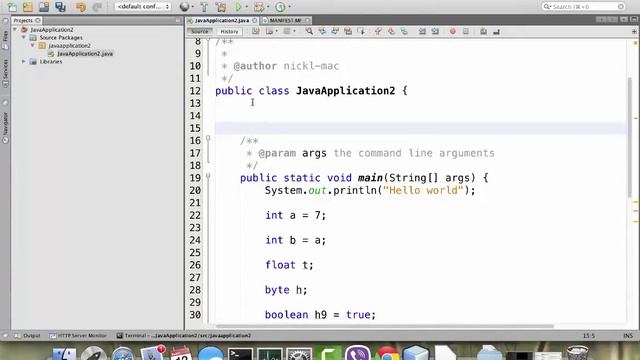640x360 pixels.
Task: Collapse the main method fold at line 19
Action: coord(208,176)
